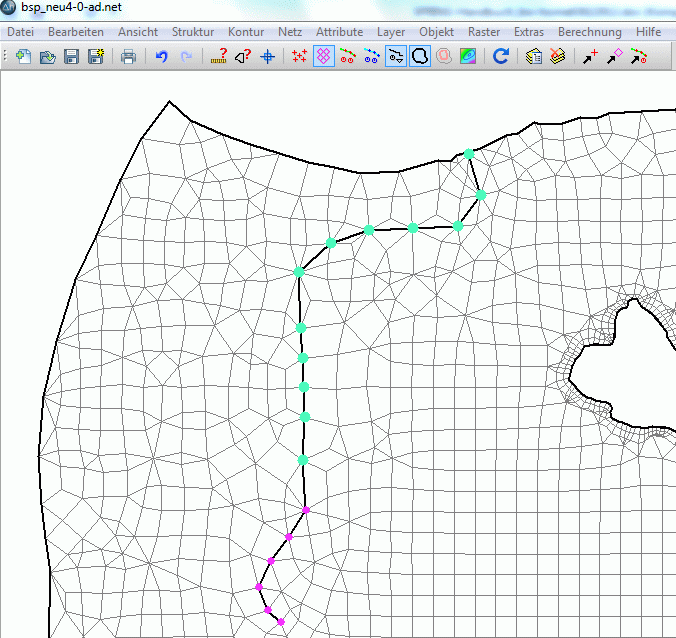Open the Datei menu
The image size is (676, 638).
[20, 32]
